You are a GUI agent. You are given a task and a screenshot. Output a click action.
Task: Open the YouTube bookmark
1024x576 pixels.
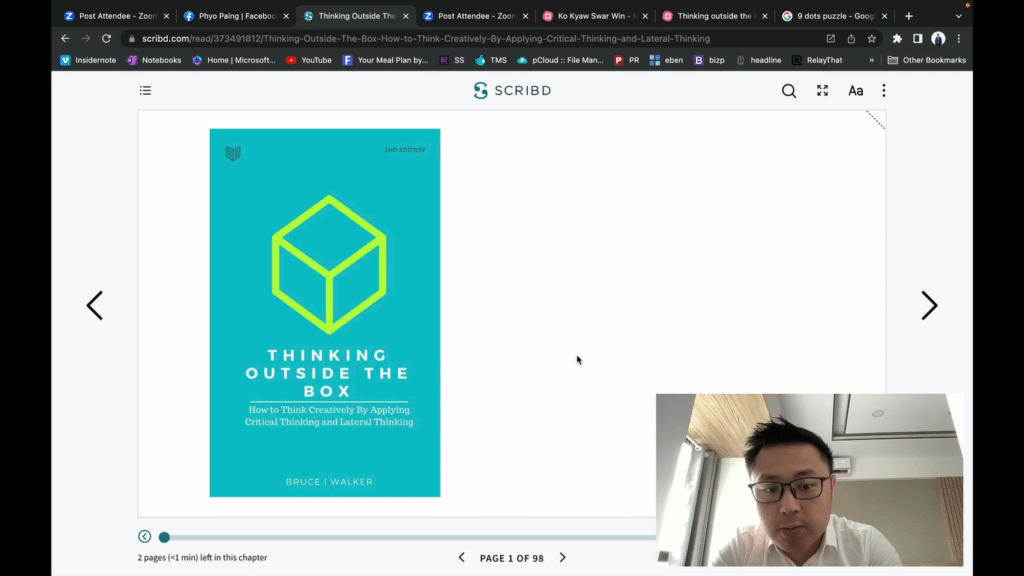309,60
